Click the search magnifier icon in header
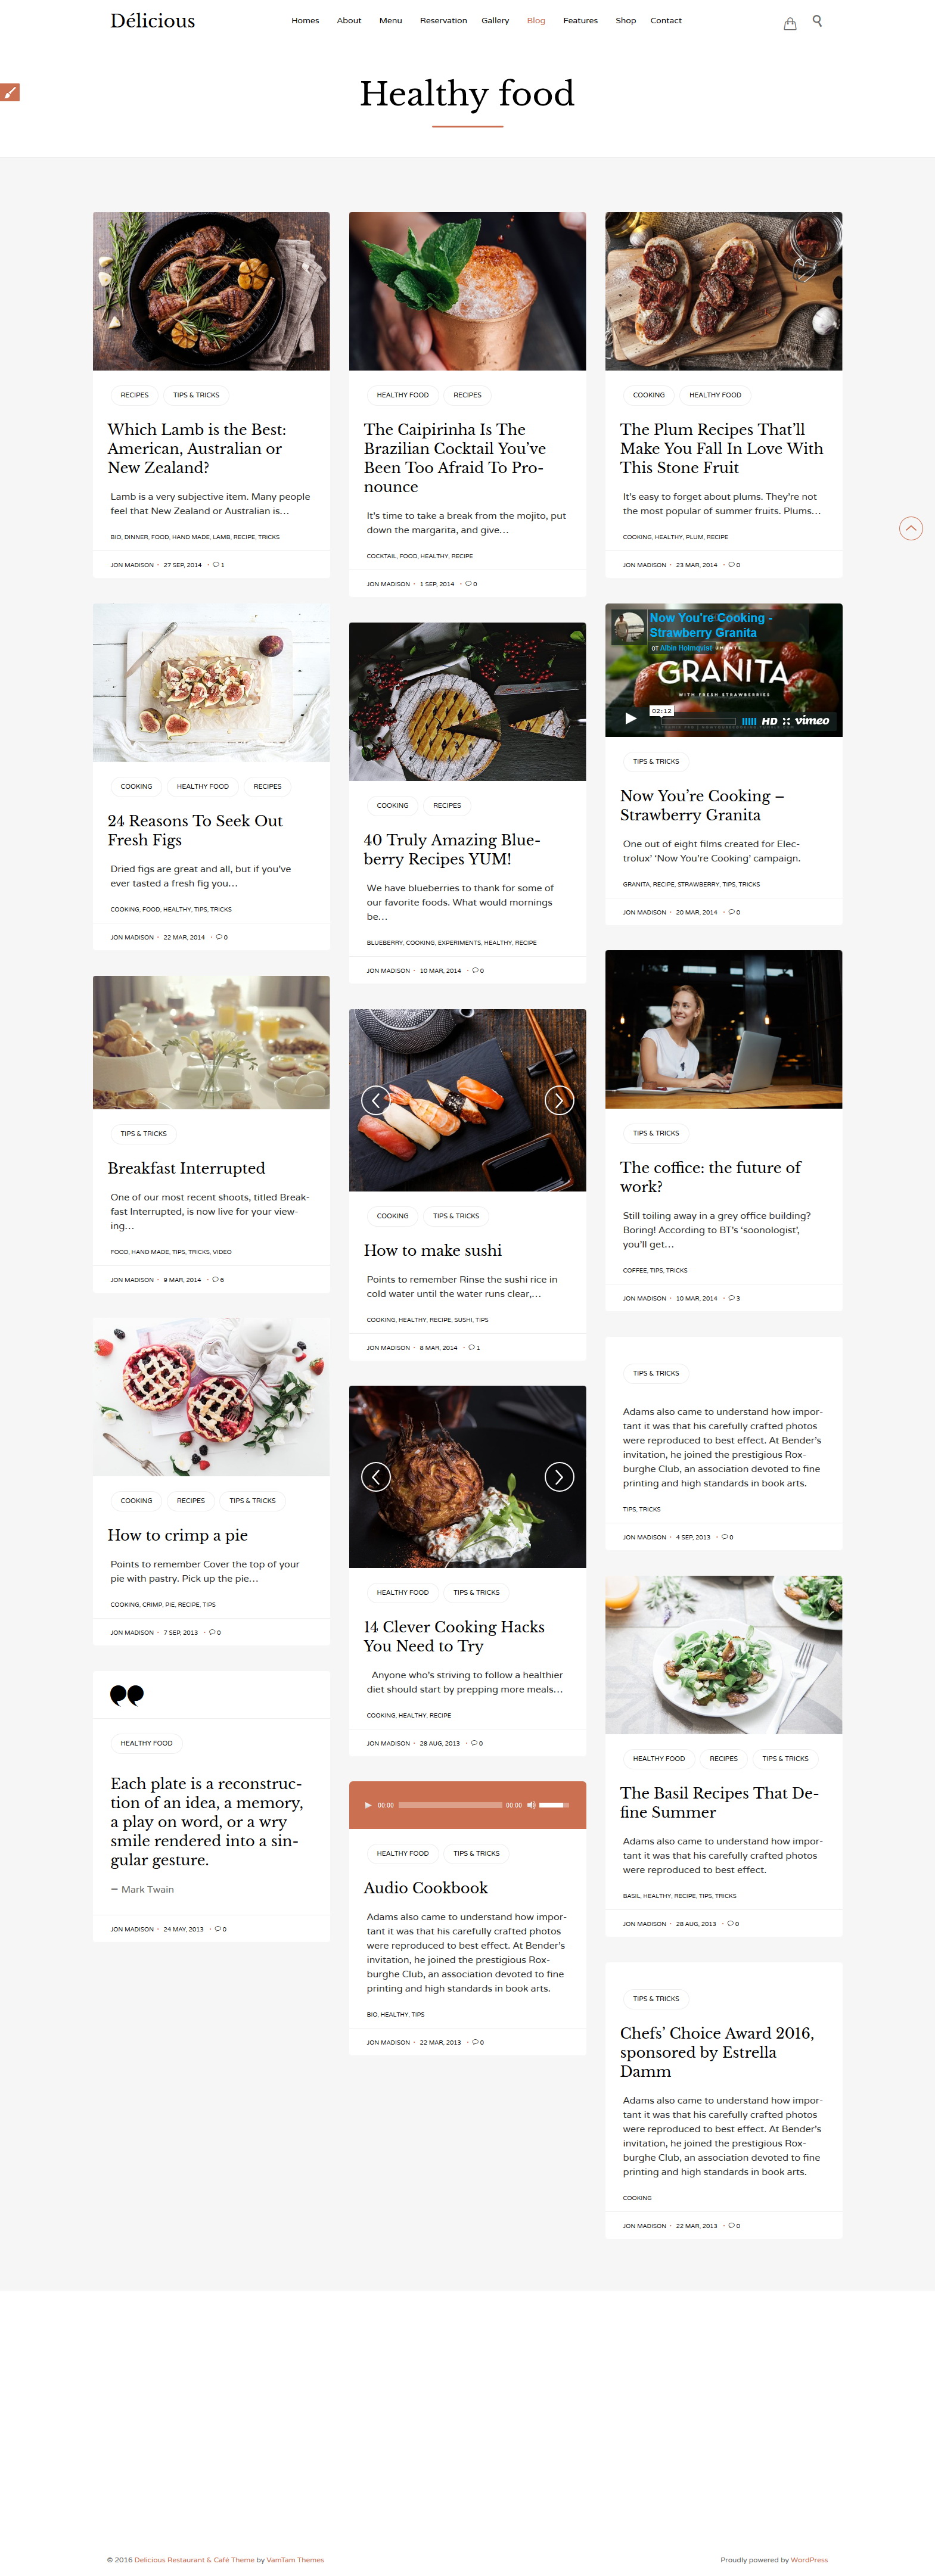This screenshot has height=2576, width=935. (817, 21)
